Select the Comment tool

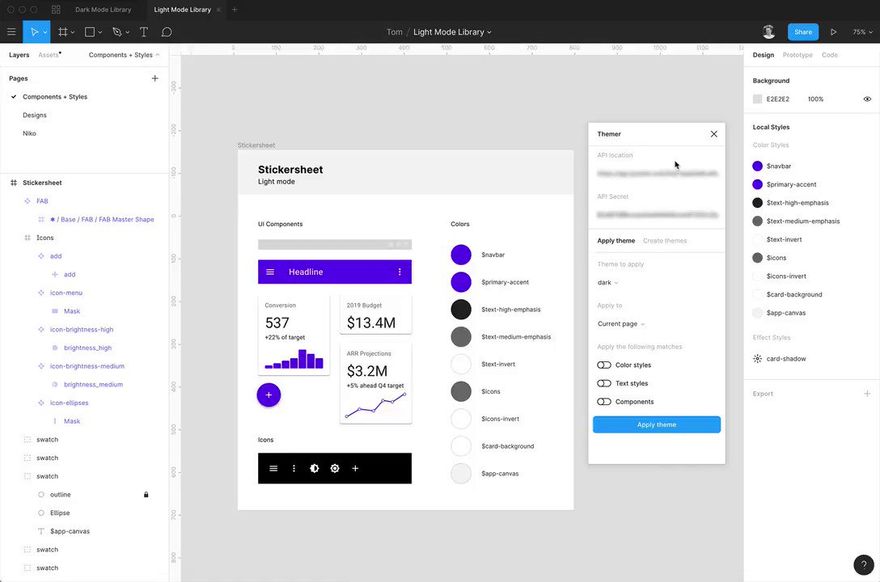167,32
